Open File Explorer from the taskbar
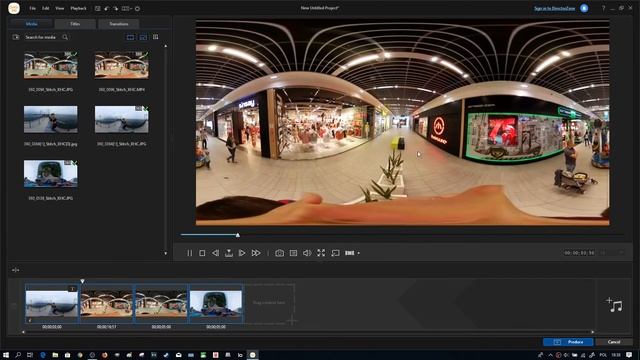This screenshot has height=360, width=640. [x=55, y=355]
